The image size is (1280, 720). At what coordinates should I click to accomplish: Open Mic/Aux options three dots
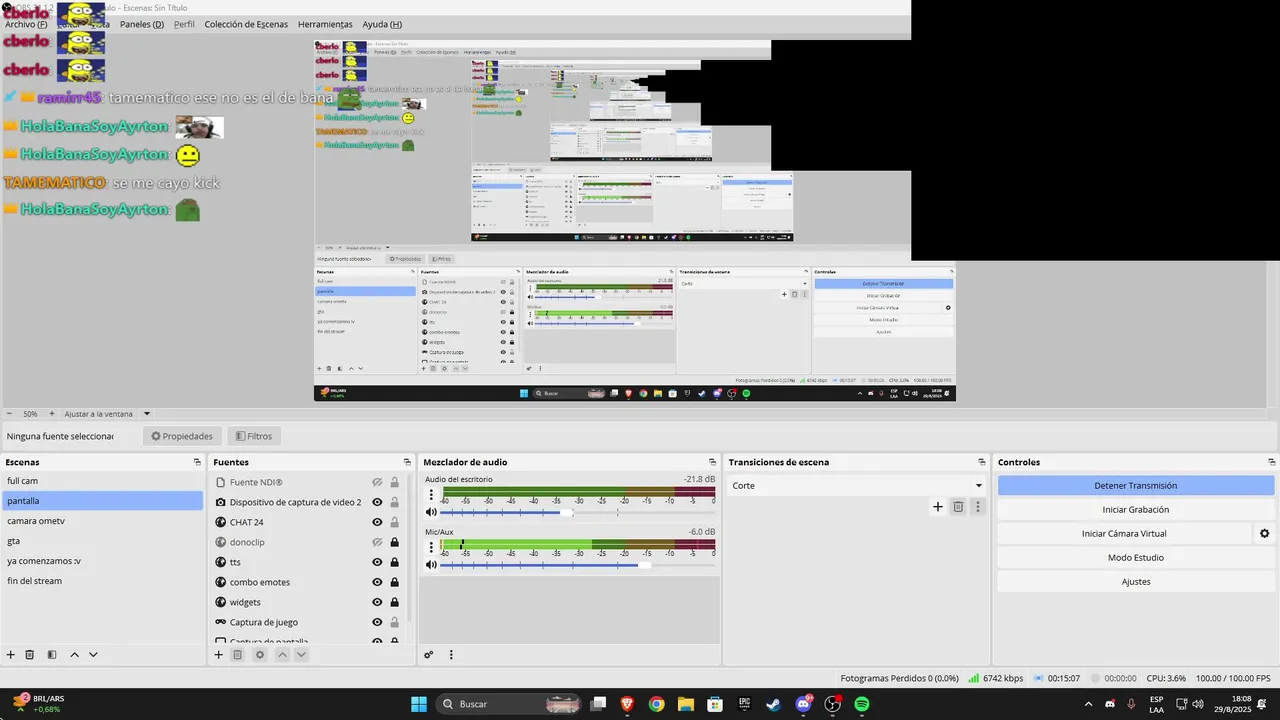coord(431,547)
